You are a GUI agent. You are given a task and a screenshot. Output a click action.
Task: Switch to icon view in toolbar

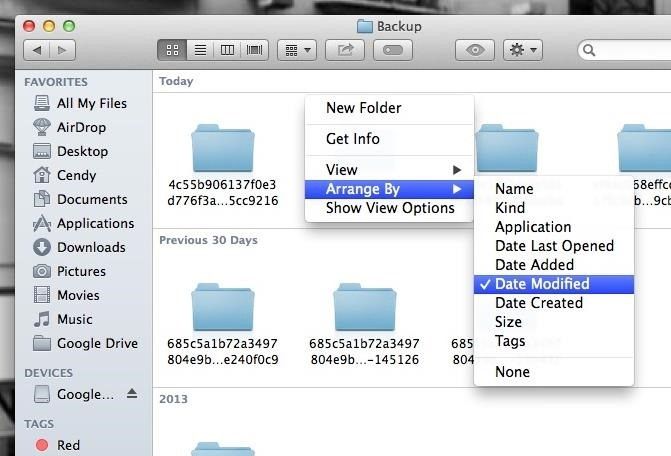(x=171, y=49)
